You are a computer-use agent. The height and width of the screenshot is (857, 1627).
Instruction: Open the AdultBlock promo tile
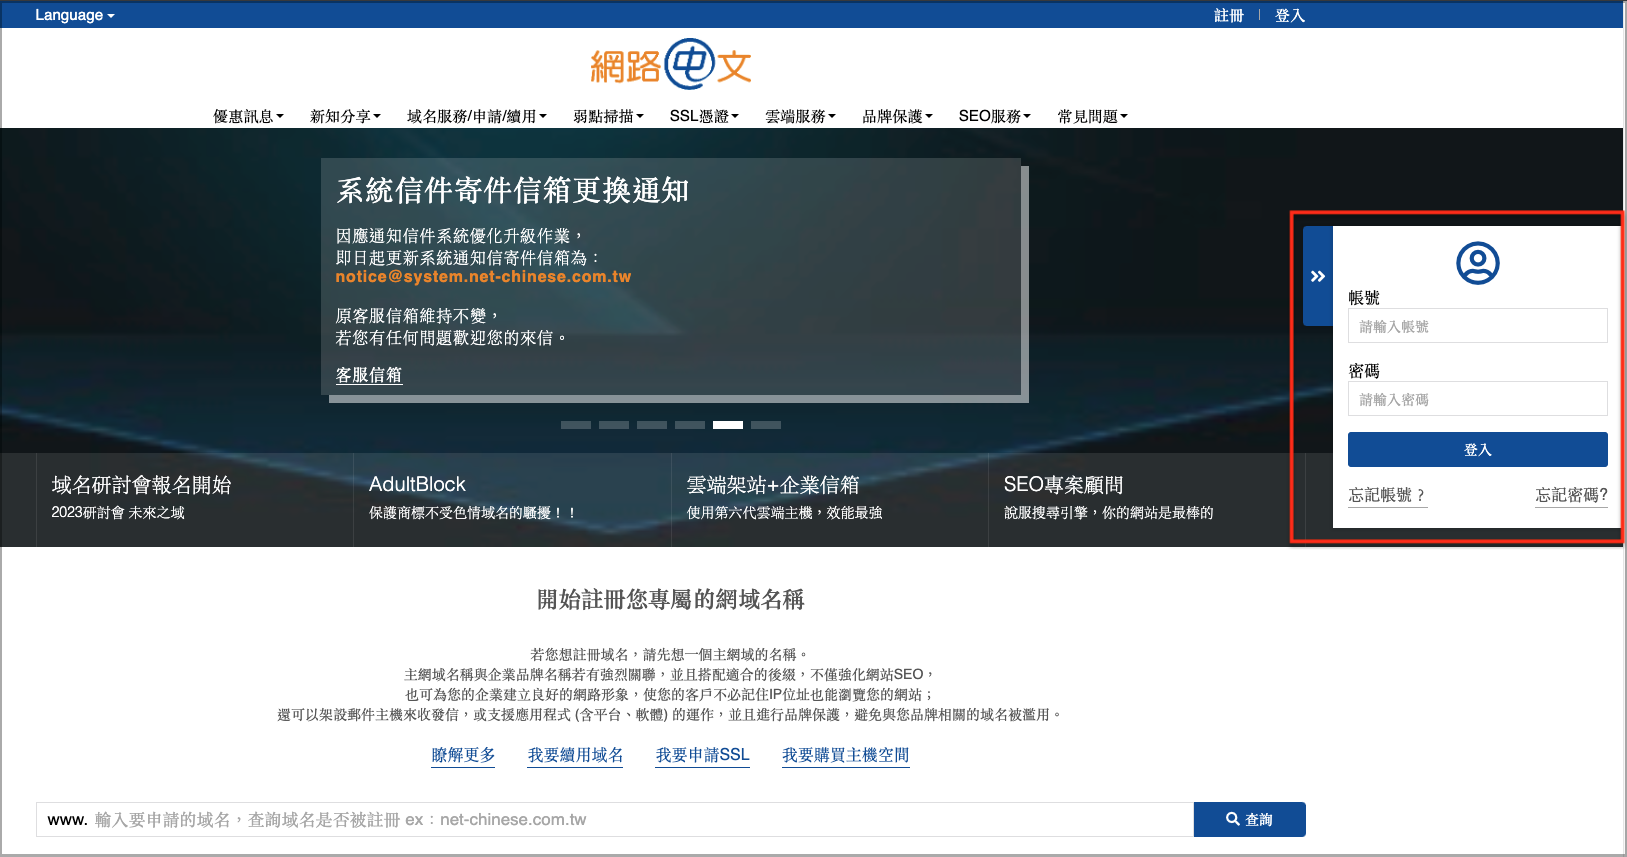[512, 499]
